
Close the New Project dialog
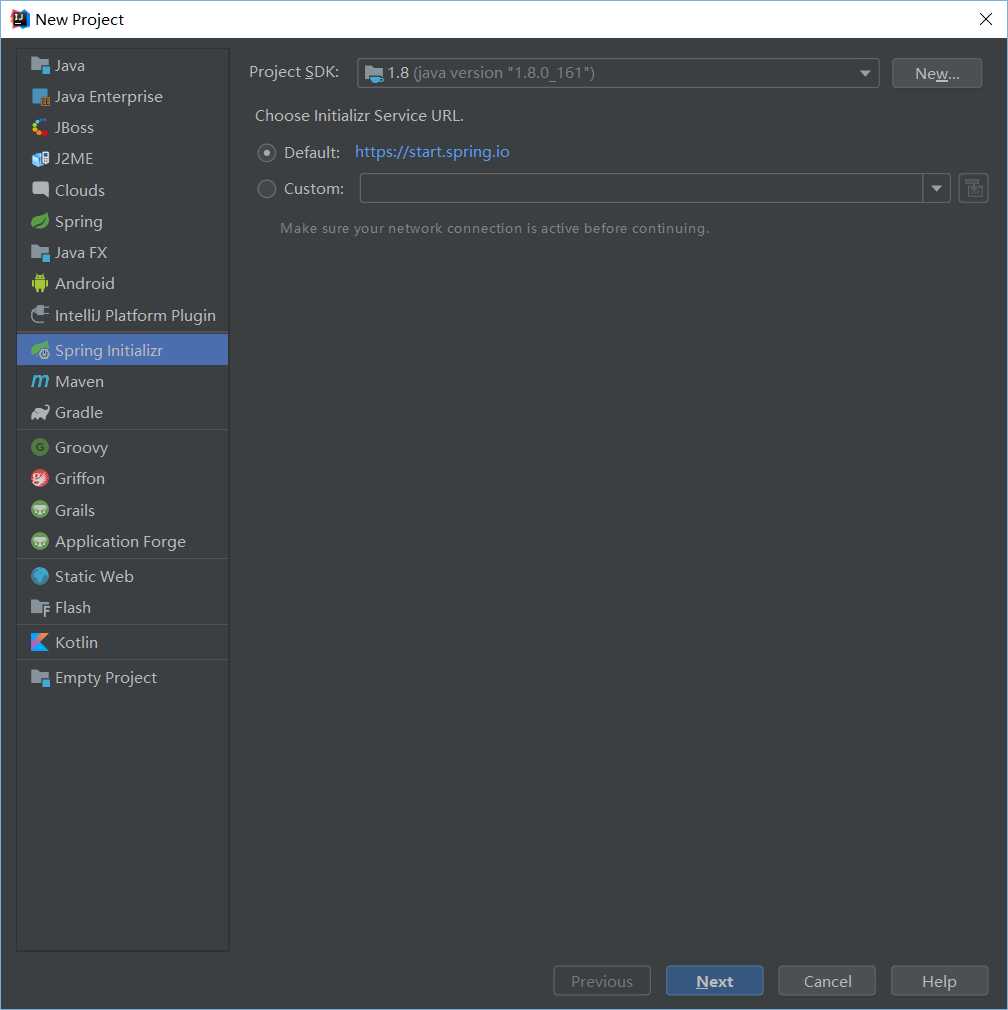point(985,19)
